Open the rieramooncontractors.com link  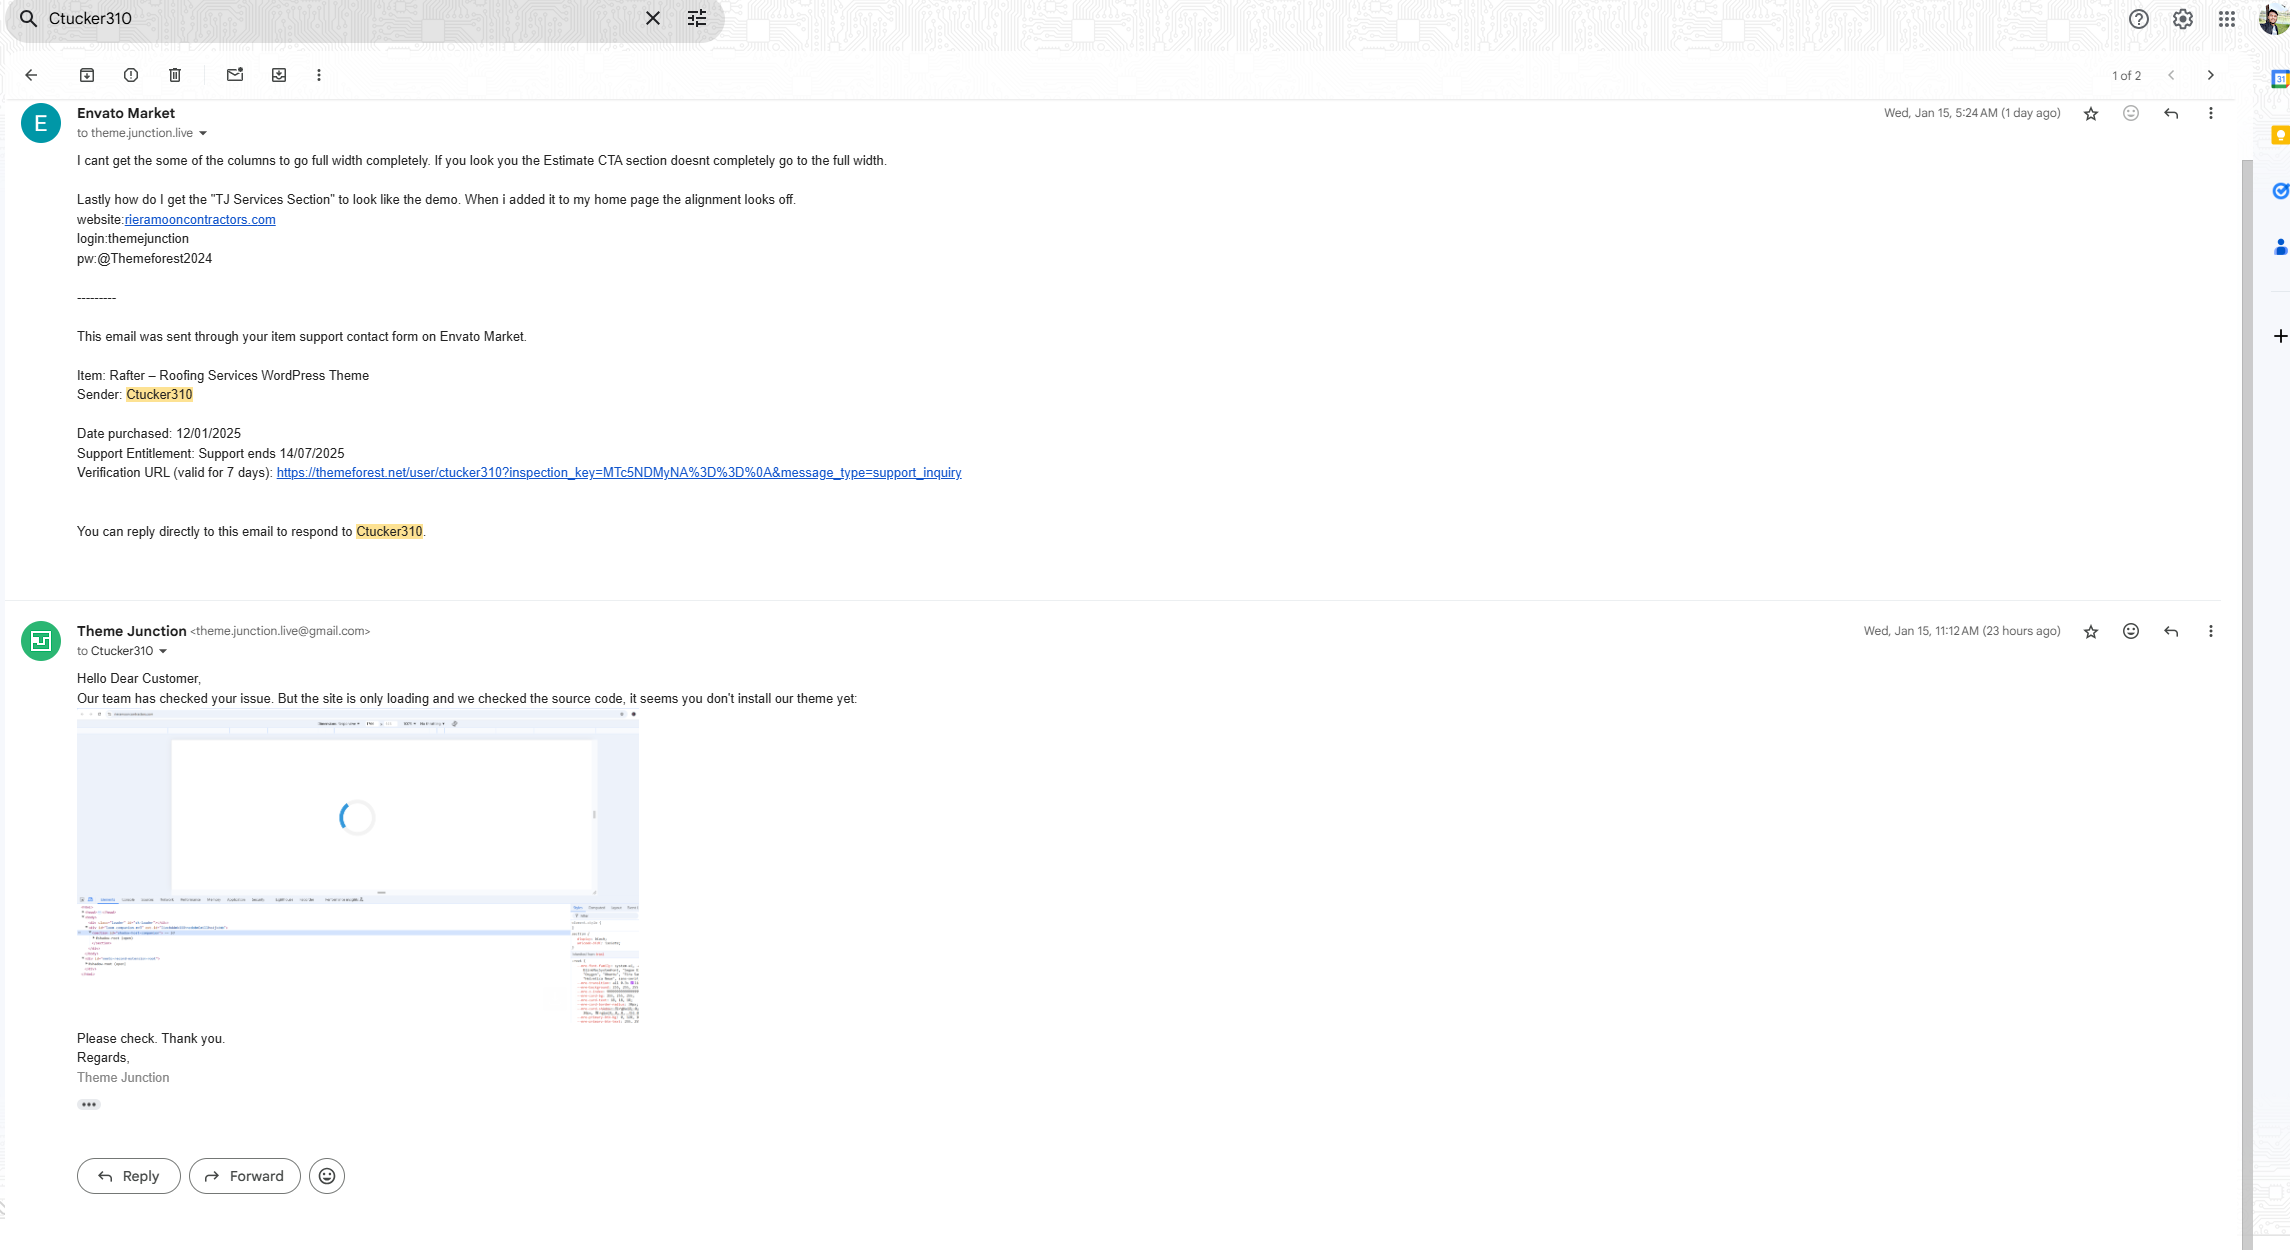pos(200,220)
